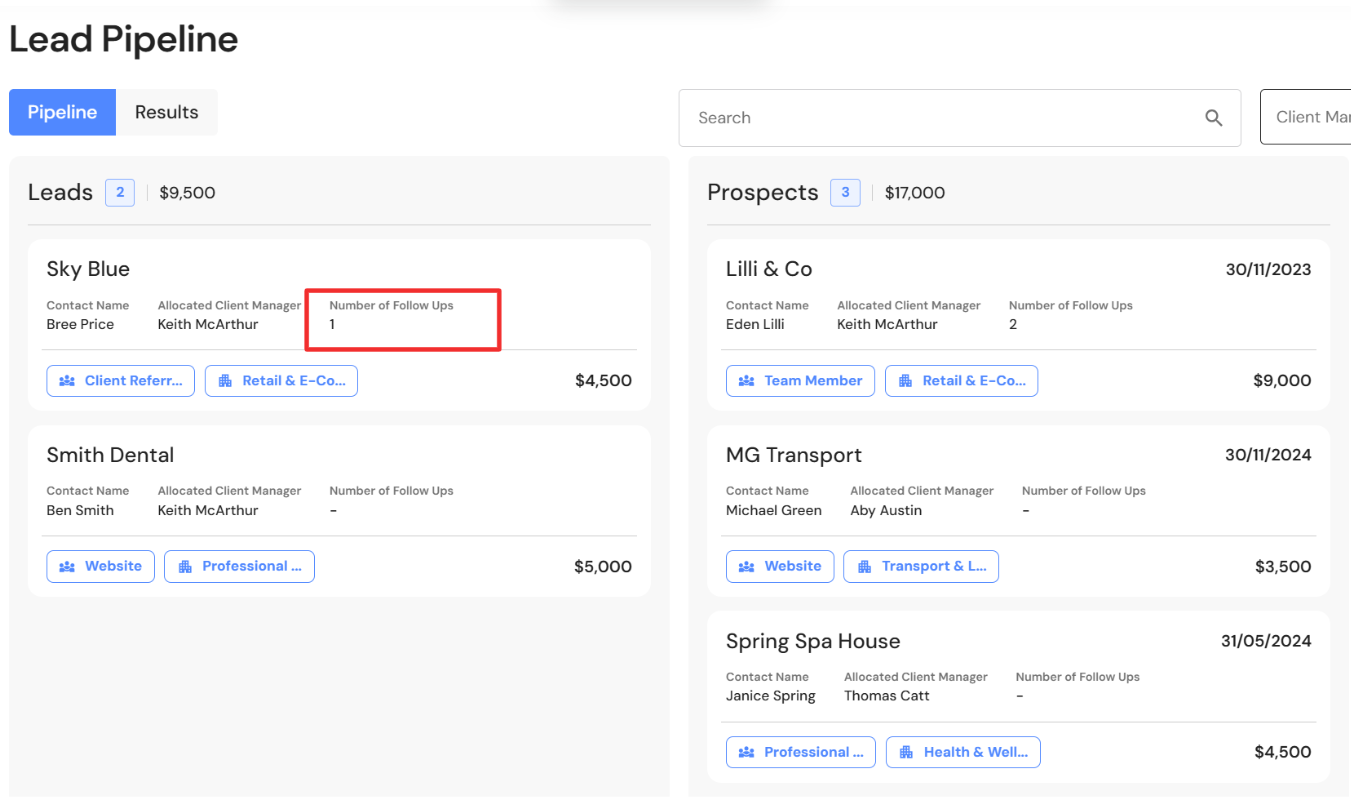1351x807 pixels.
Task: Click building icon on Transport tag
Action: tap(864, 567)
